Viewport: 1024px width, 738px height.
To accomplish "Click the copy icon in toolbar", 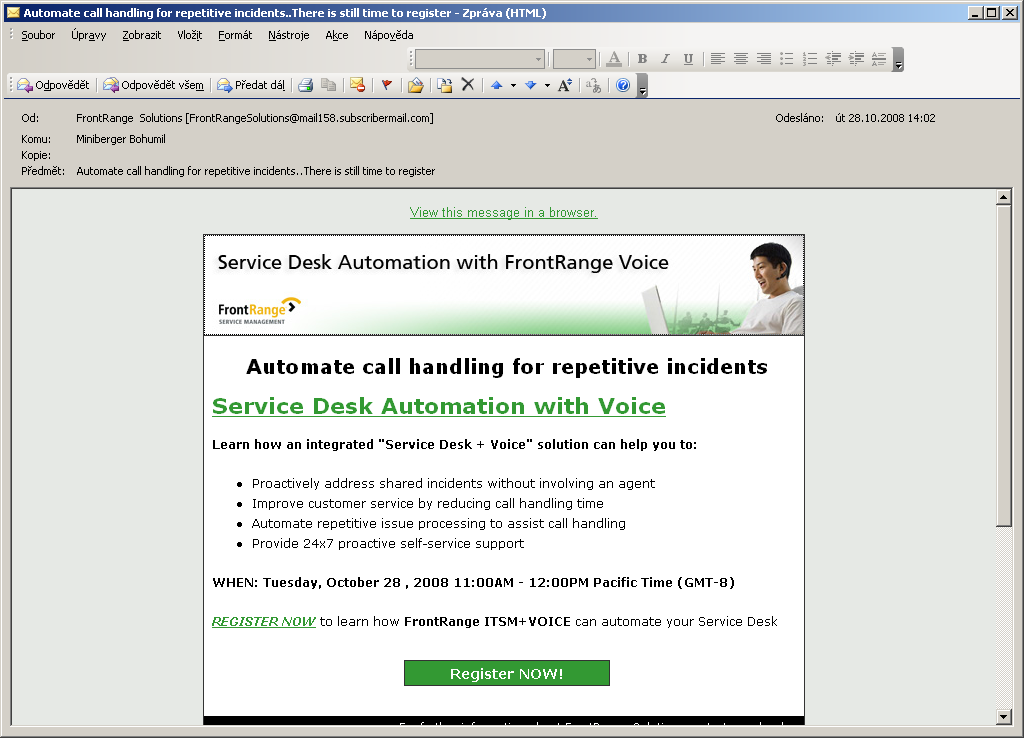I will tap(328, 85).
